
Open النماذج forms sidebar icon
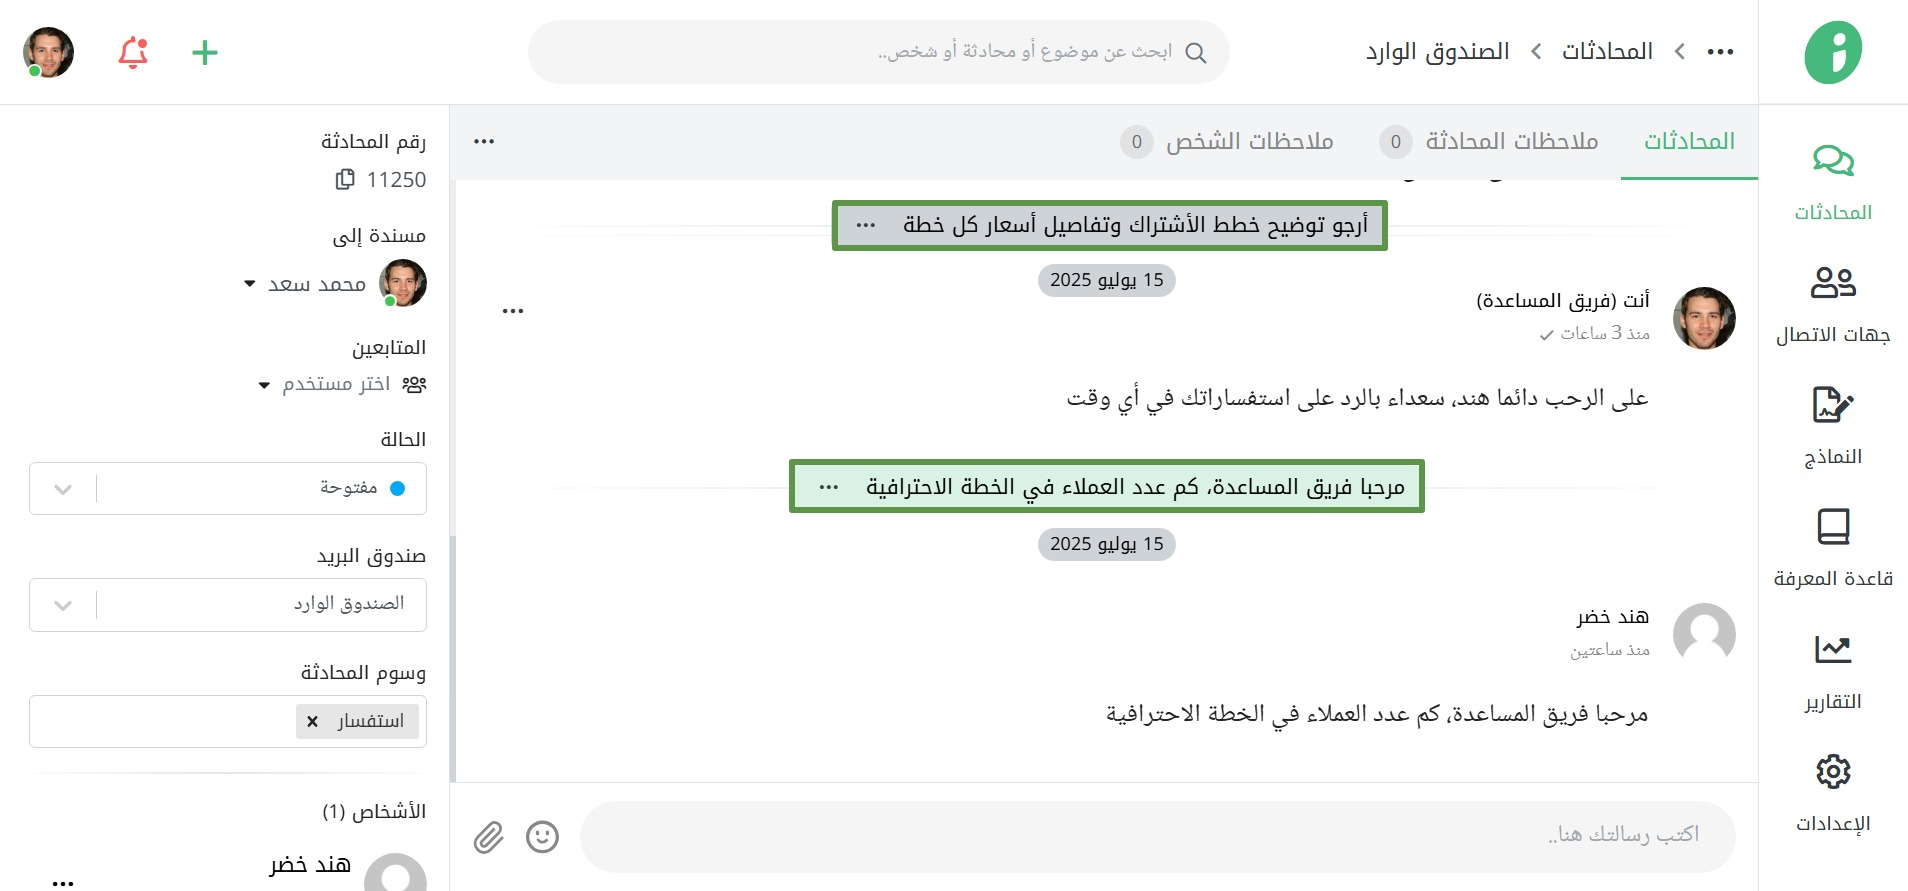coord(1833,405)
